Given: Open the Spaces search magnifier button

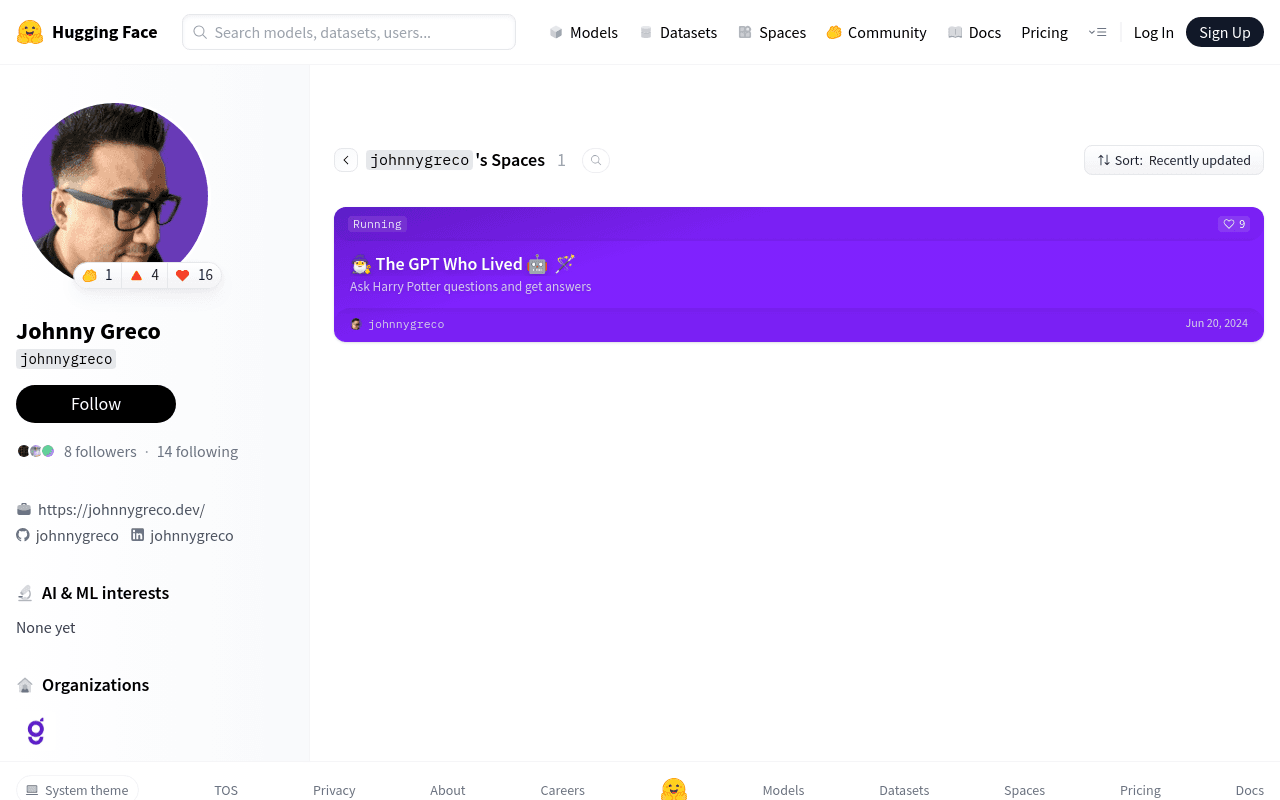Looking at the screenshot, I should point(596,160).
